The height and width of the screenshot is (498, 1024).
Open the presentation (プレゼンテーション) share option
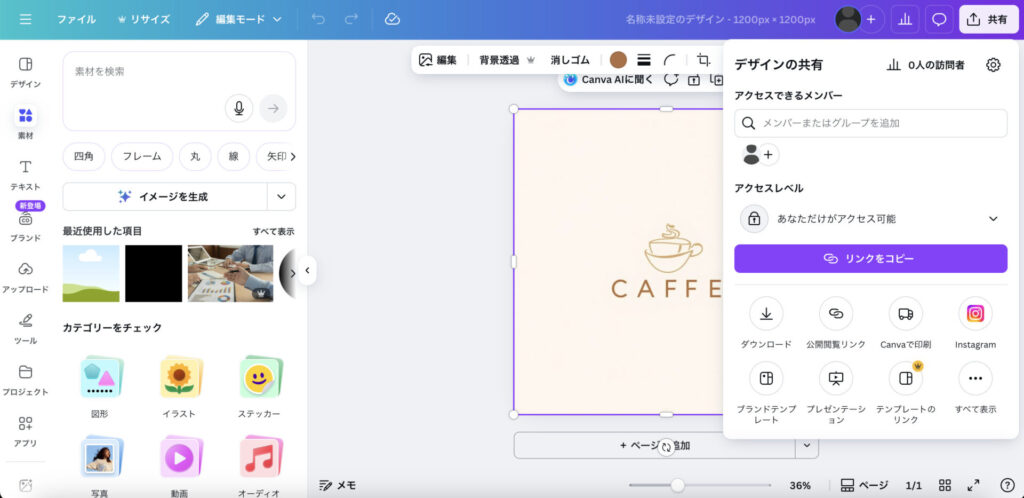tap(836, 379)
